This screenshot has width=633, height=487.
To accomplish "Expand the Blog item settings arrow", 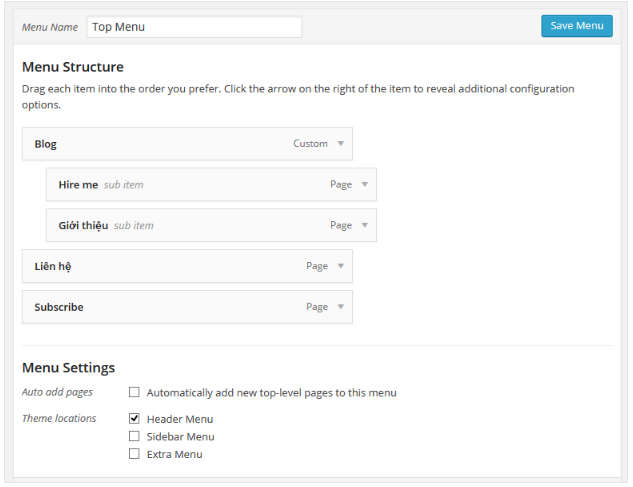I will (341, 144).
